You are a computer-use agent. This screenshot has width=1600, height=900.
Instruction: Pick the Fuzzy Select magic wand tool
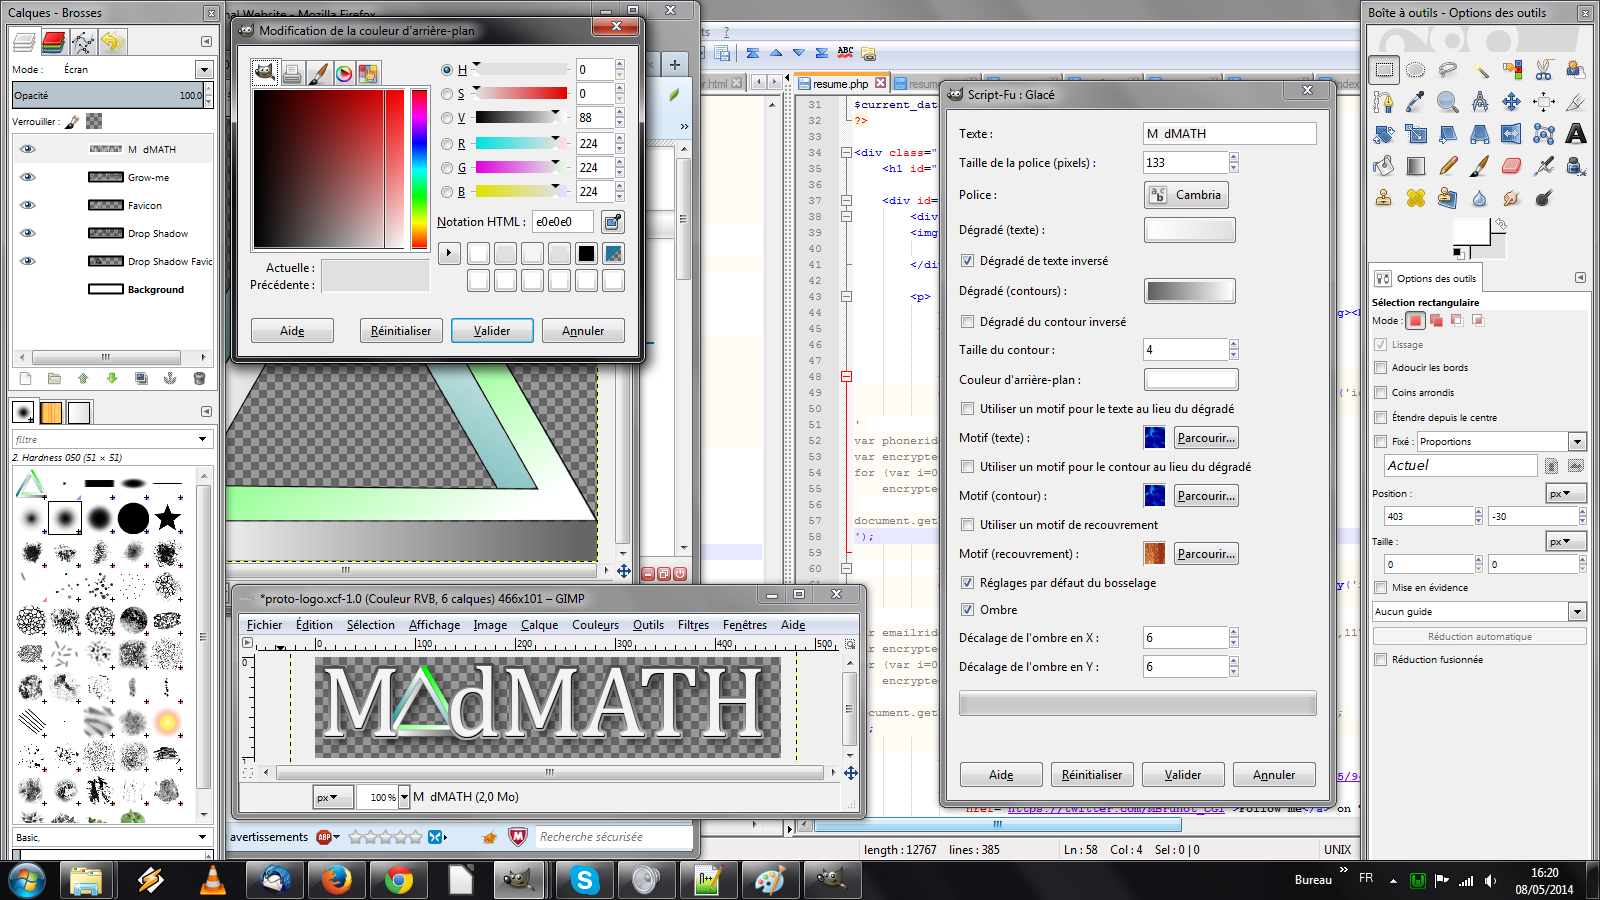(1480, 70)
